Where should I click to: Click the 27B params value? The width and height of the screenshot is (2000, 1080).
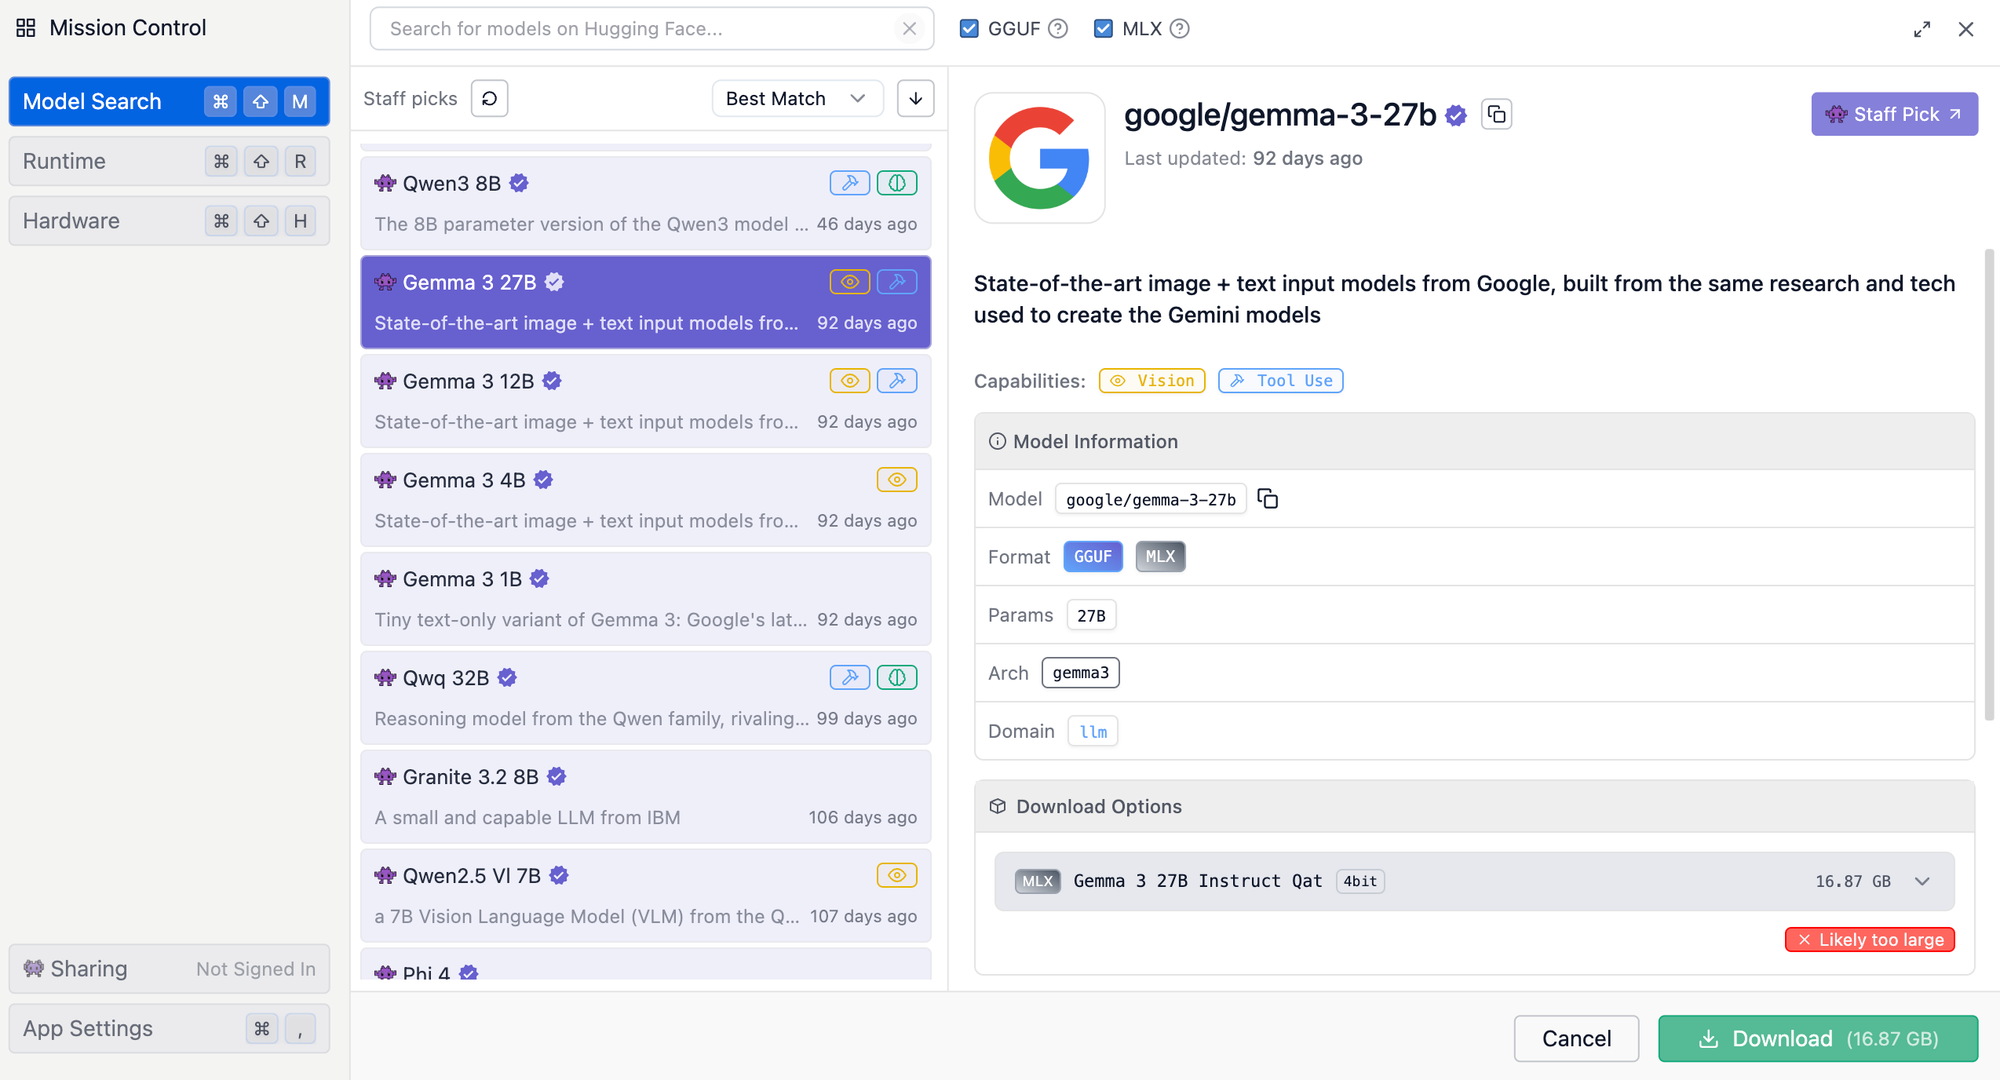(1091, 615)
